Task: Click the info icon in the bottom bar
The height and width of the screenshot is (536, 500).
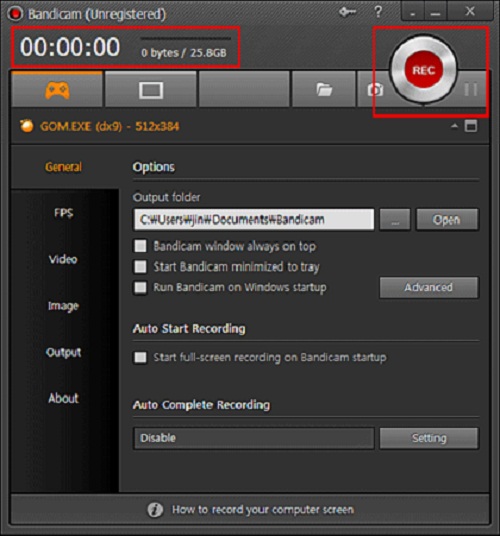Action: point(155,509)
